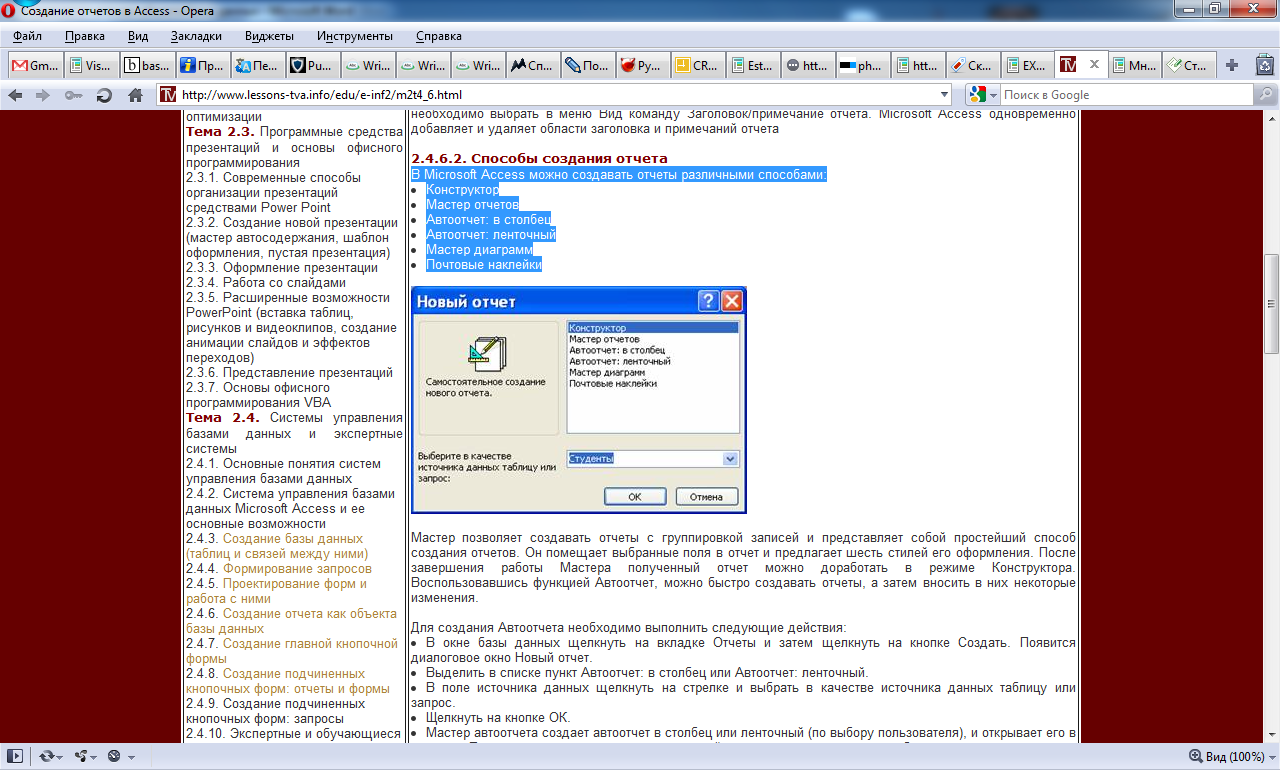
Task: Switch to the "По..." tab
Action: coord(587,66)
